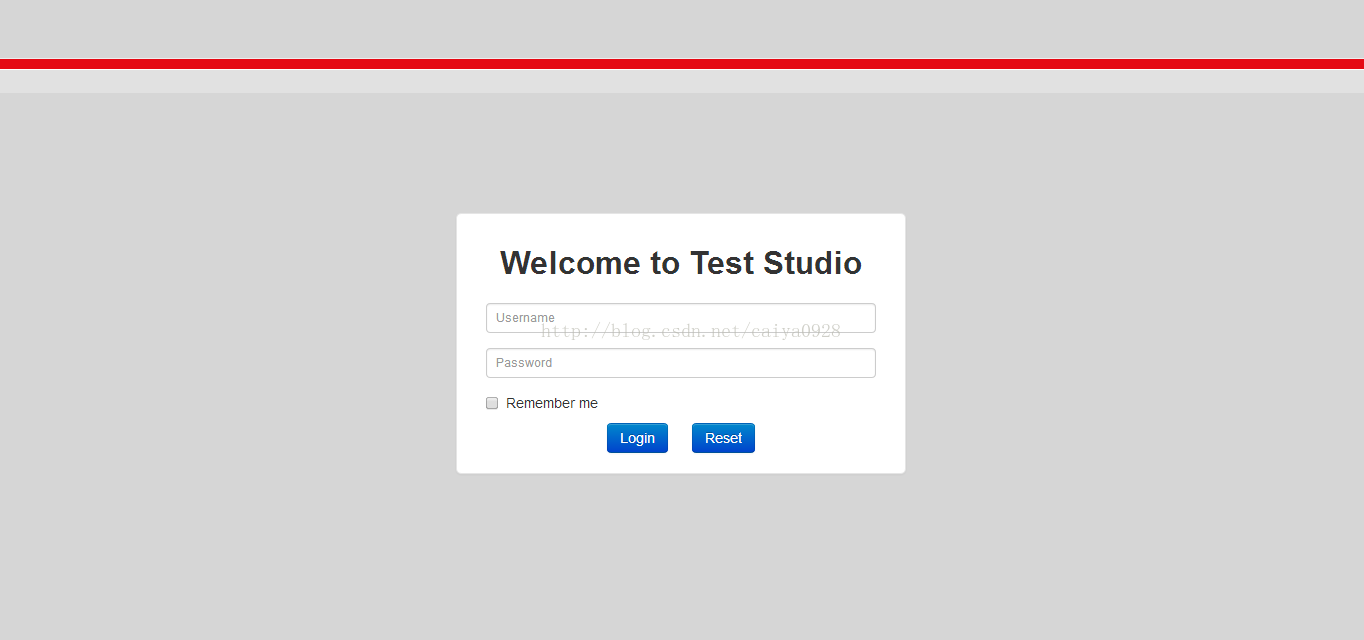The width and height of the screenshot is (1364, 640).
Task: Click the Reset button
Action: tap(723, 438)
